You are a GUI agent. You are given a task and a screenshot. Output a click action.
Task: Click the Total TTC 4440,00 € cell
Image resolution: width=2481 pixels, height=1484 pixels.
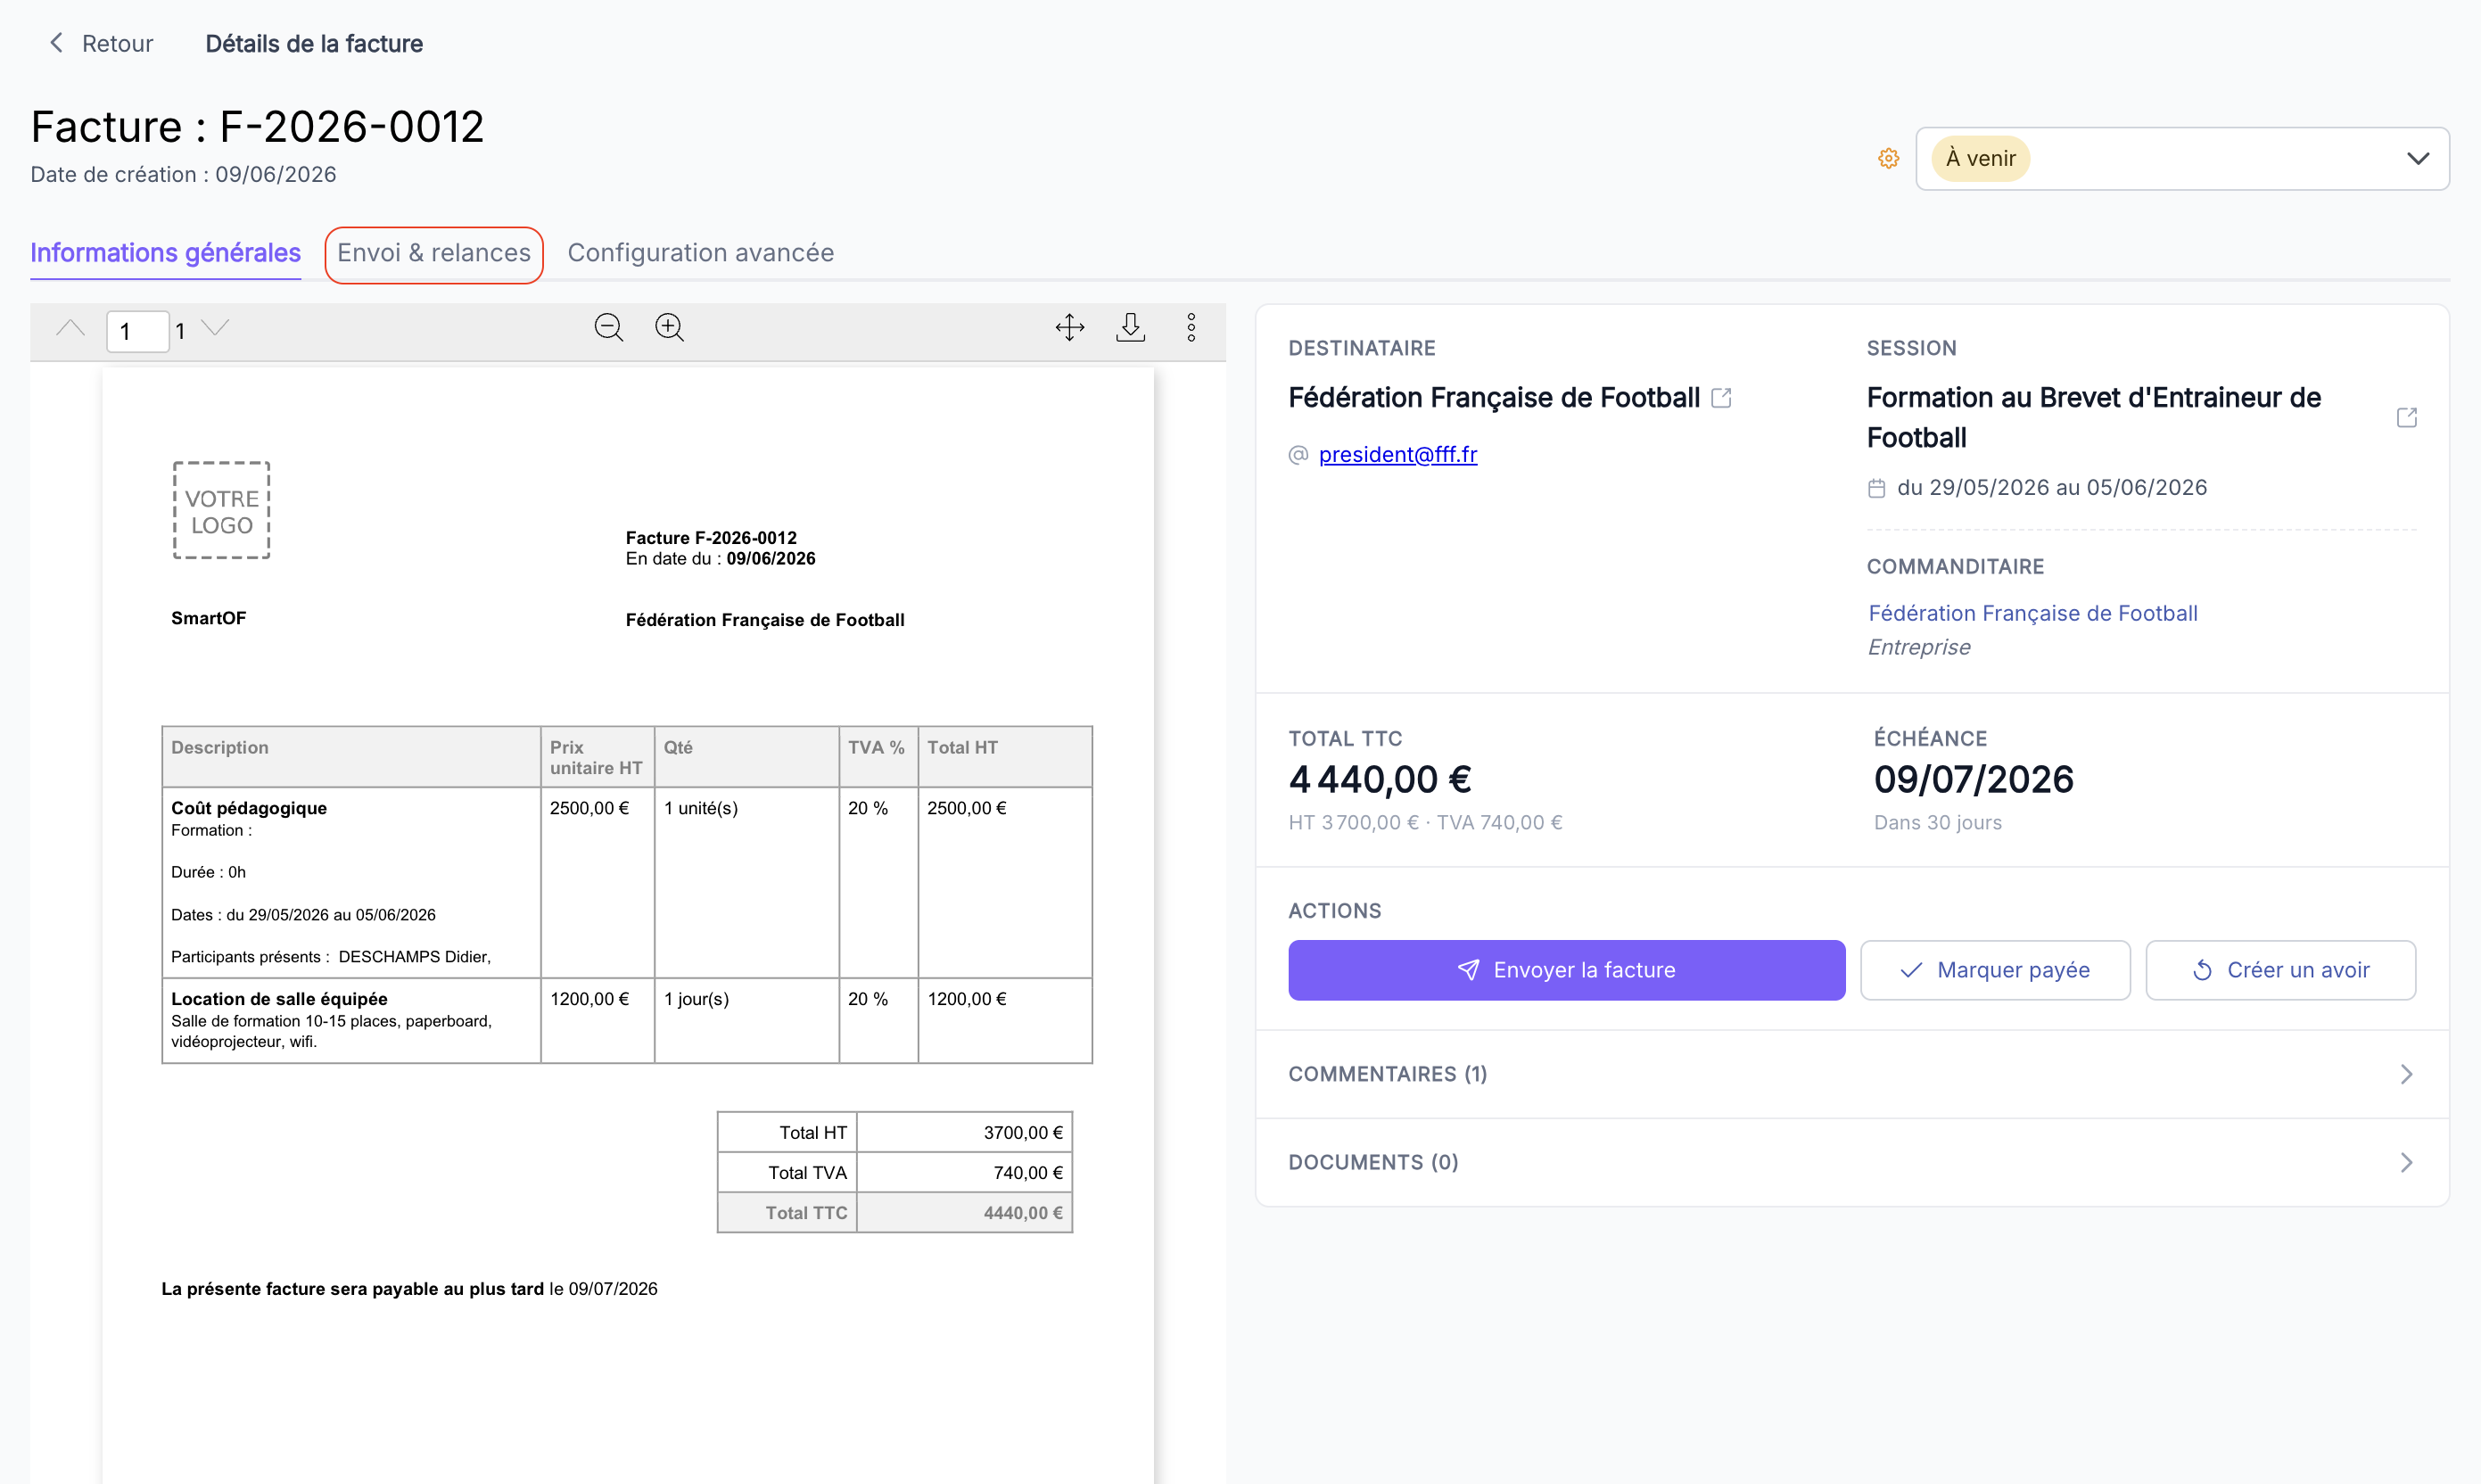(x=964, y=1213)
